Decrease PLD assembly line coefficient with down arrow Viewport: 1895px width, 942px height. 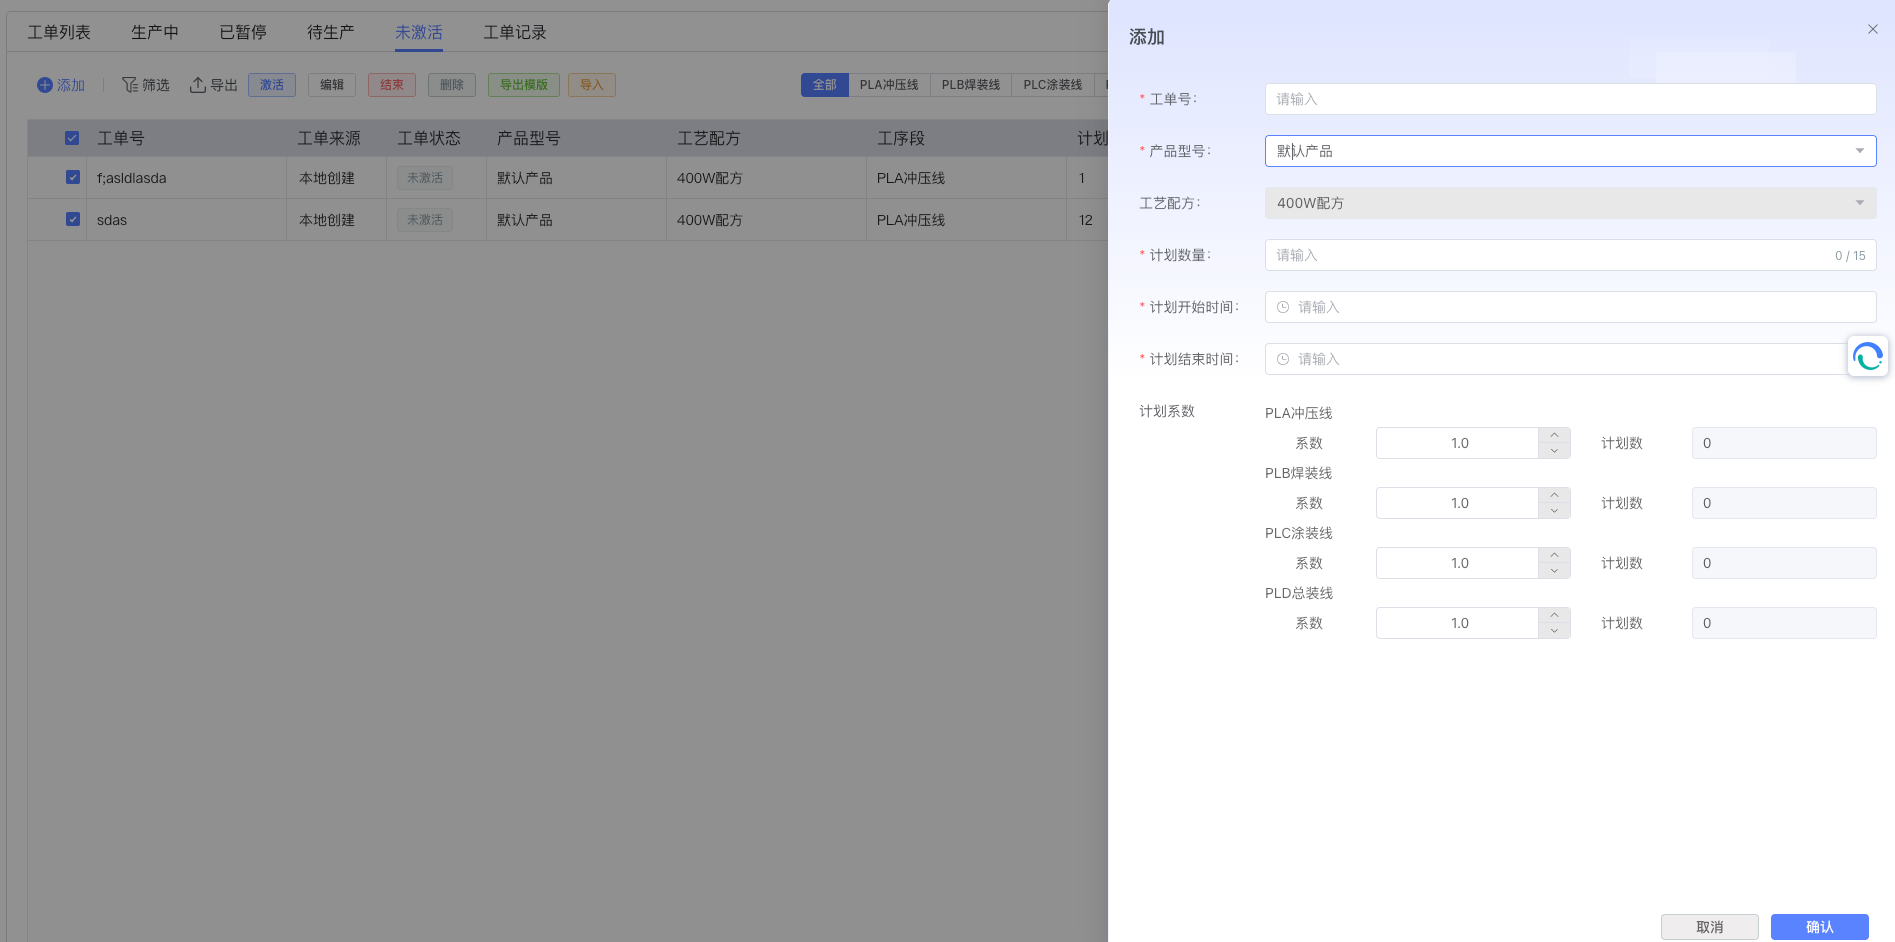[1554, 631]
